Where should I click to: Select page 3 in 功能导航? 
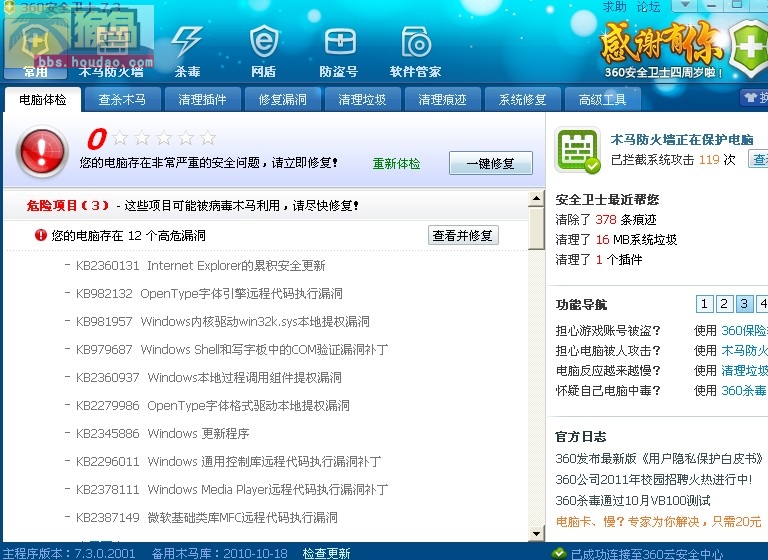[x=744, y=304]
